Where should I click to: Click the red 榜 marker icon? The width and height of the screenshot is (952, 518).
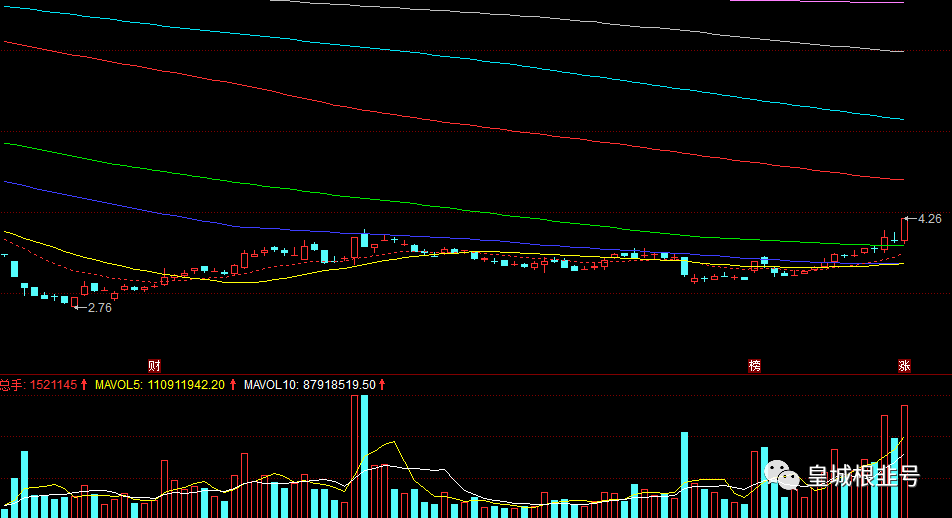754,366
